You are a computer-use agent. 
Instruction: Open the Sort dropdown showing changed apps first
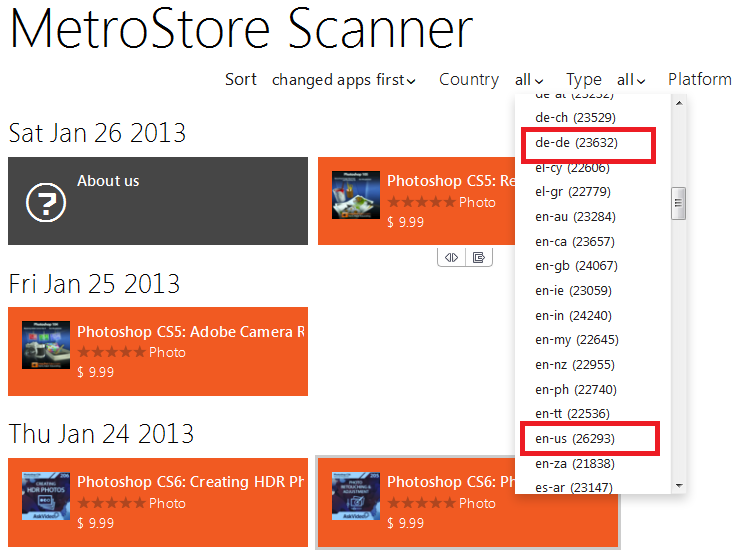[x=344, y=80]
